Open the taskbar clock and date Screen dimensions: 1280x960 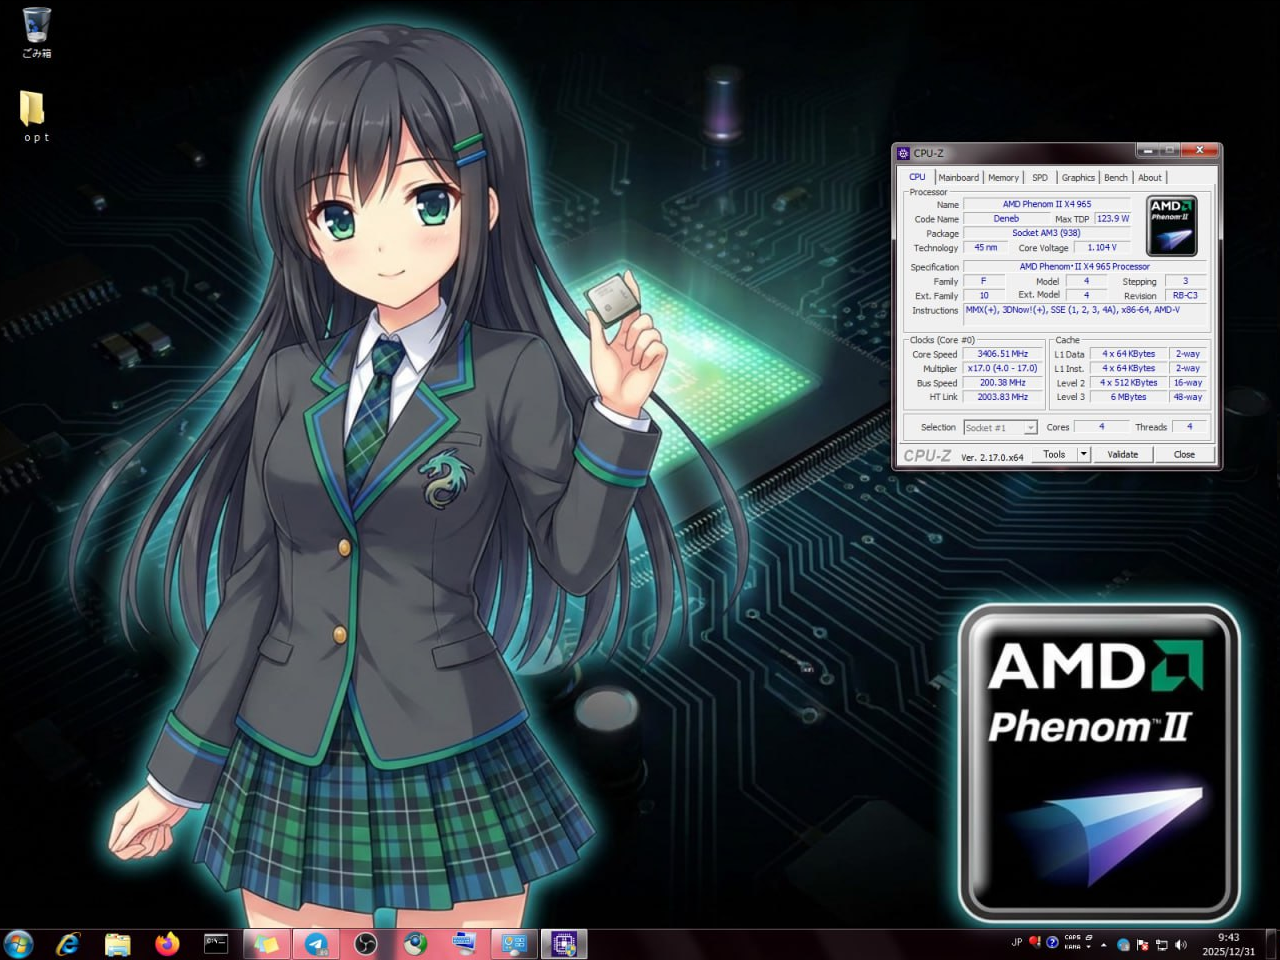(x=1228, y=945)
